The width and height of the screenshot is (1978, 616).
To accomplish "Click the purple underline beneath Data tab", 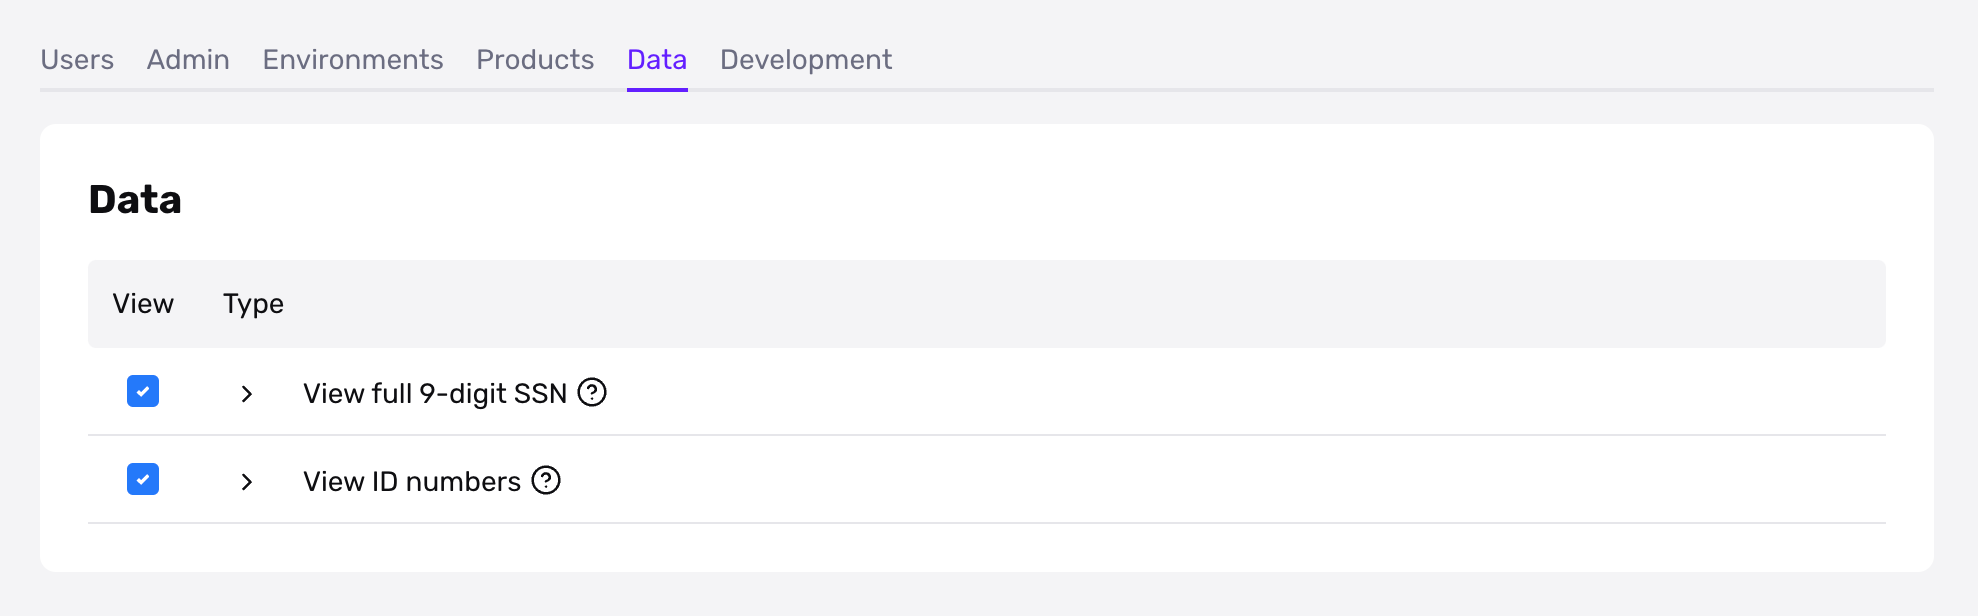I will [657, 90].
